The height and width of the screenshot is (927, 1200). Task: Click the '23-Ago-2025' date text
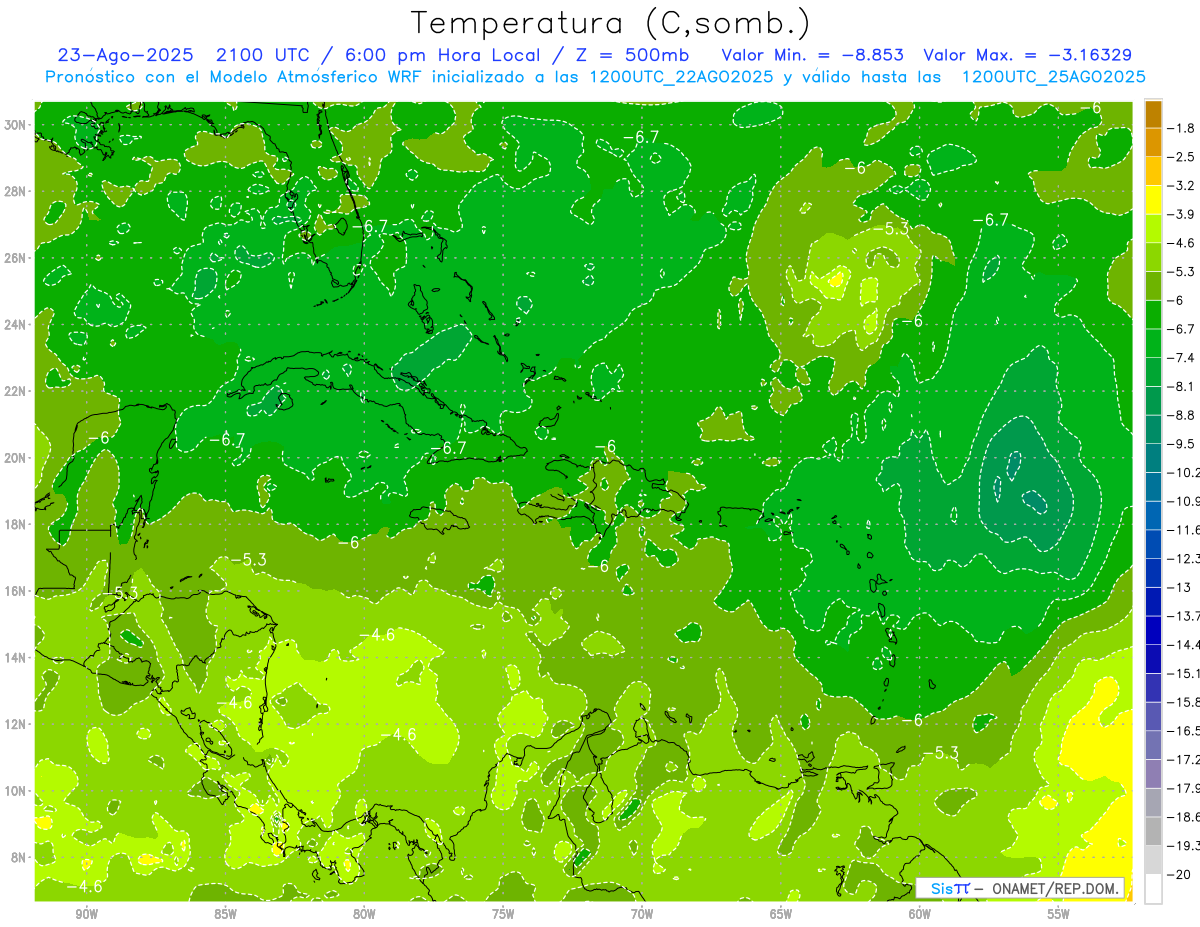pos(124,55)
